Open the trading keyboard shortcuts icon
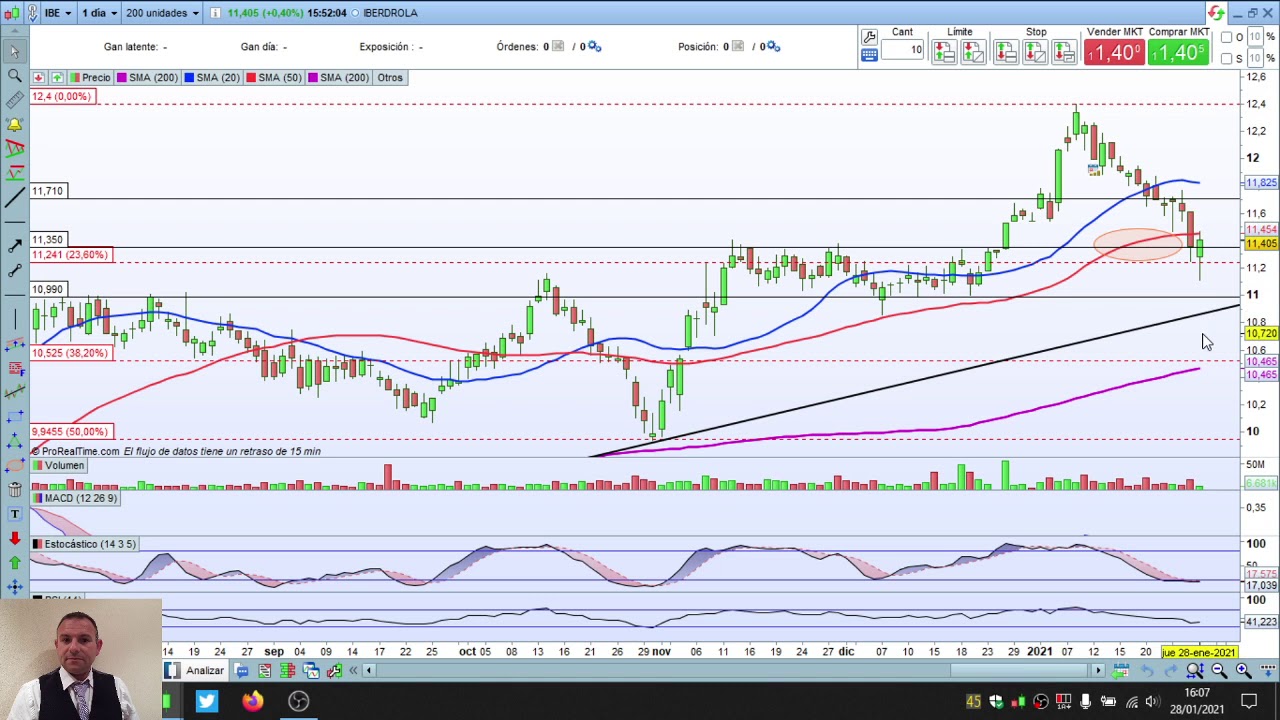The height and width of the screenshot is (720, 1280). (x=869, y=55)
